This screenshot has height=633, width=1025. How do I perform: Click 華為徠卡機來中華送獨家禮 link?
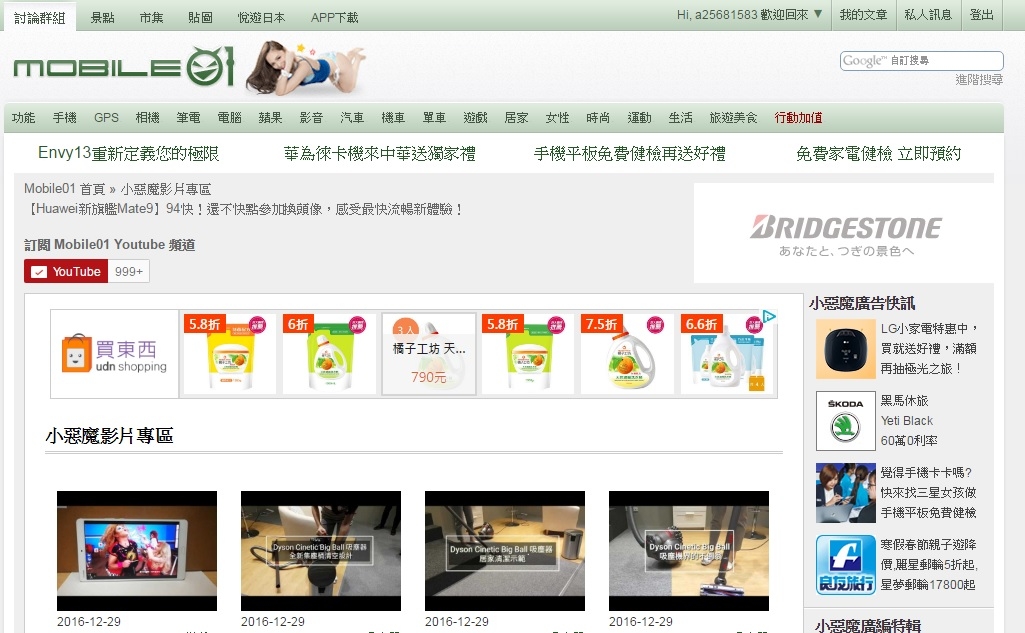pos(380,154)
